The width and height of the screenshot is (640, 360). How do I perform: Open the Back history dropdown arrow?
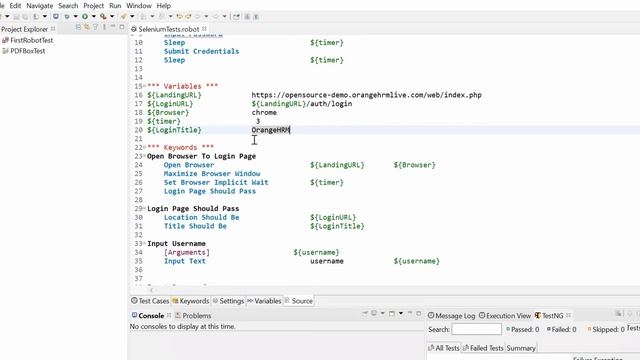pyautogui.click(x=206, y=17)
